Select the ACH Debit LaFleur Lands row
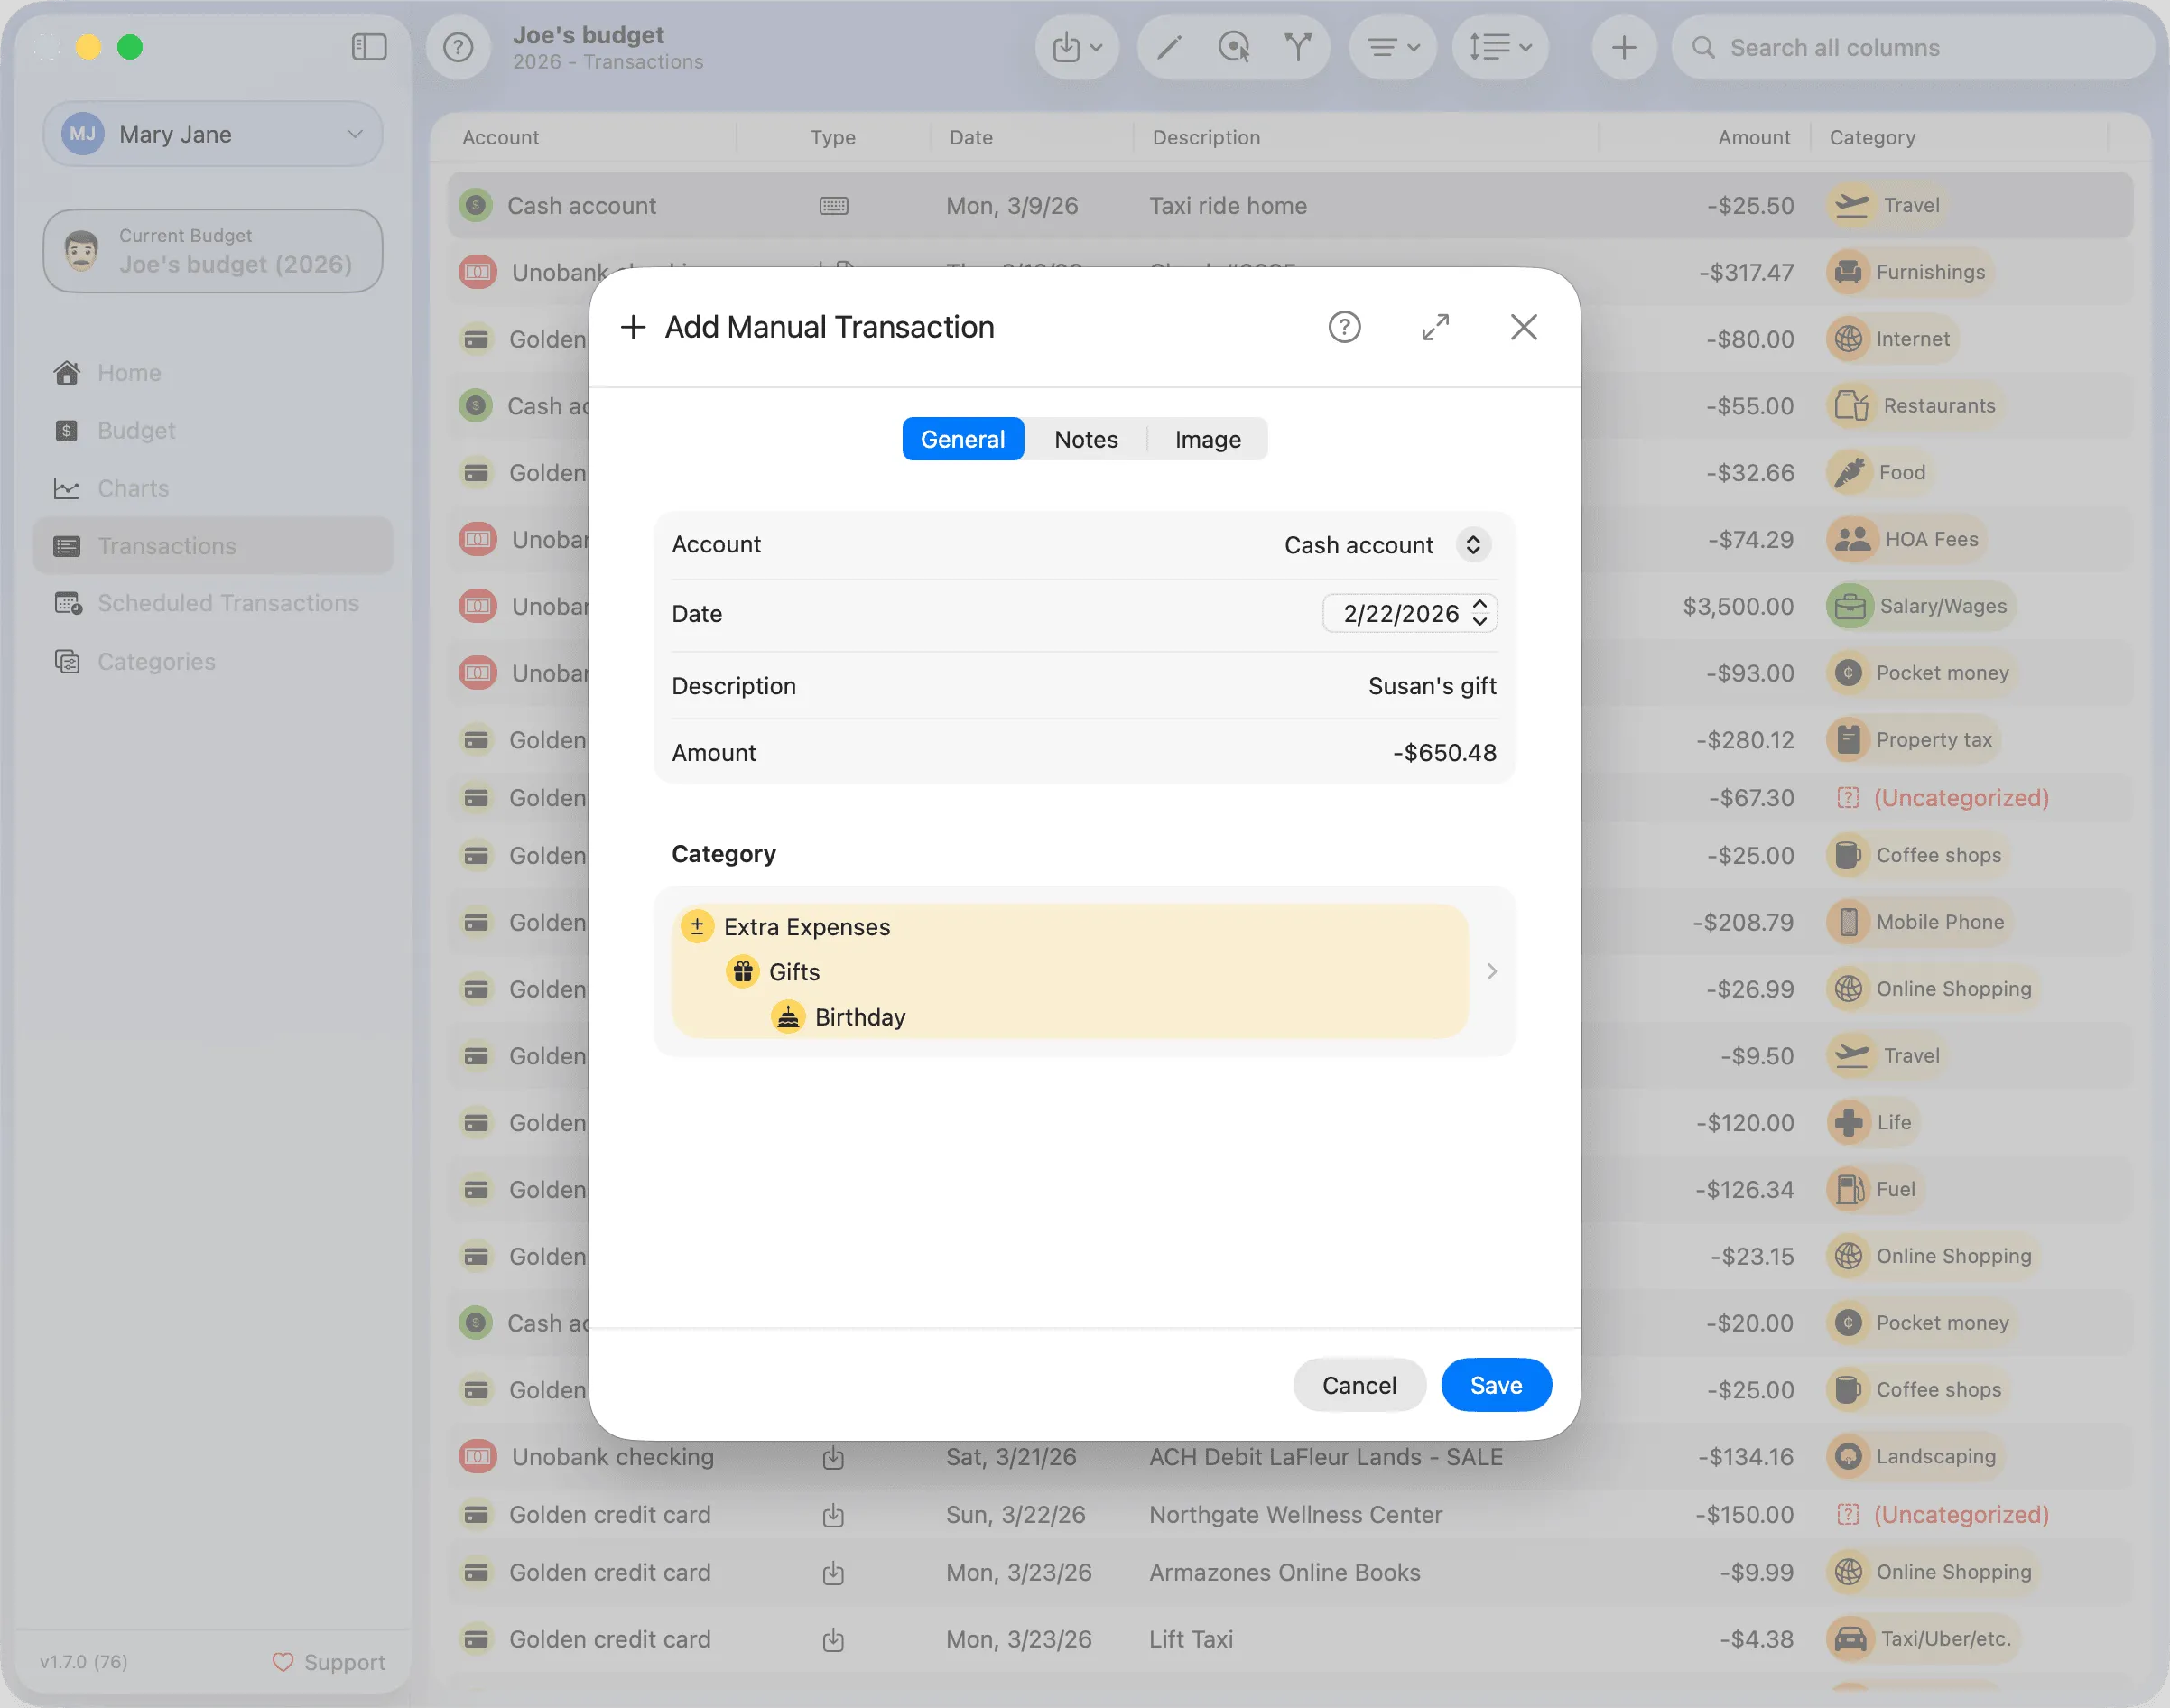 pyautogui.click(x=1290, y=1456)
